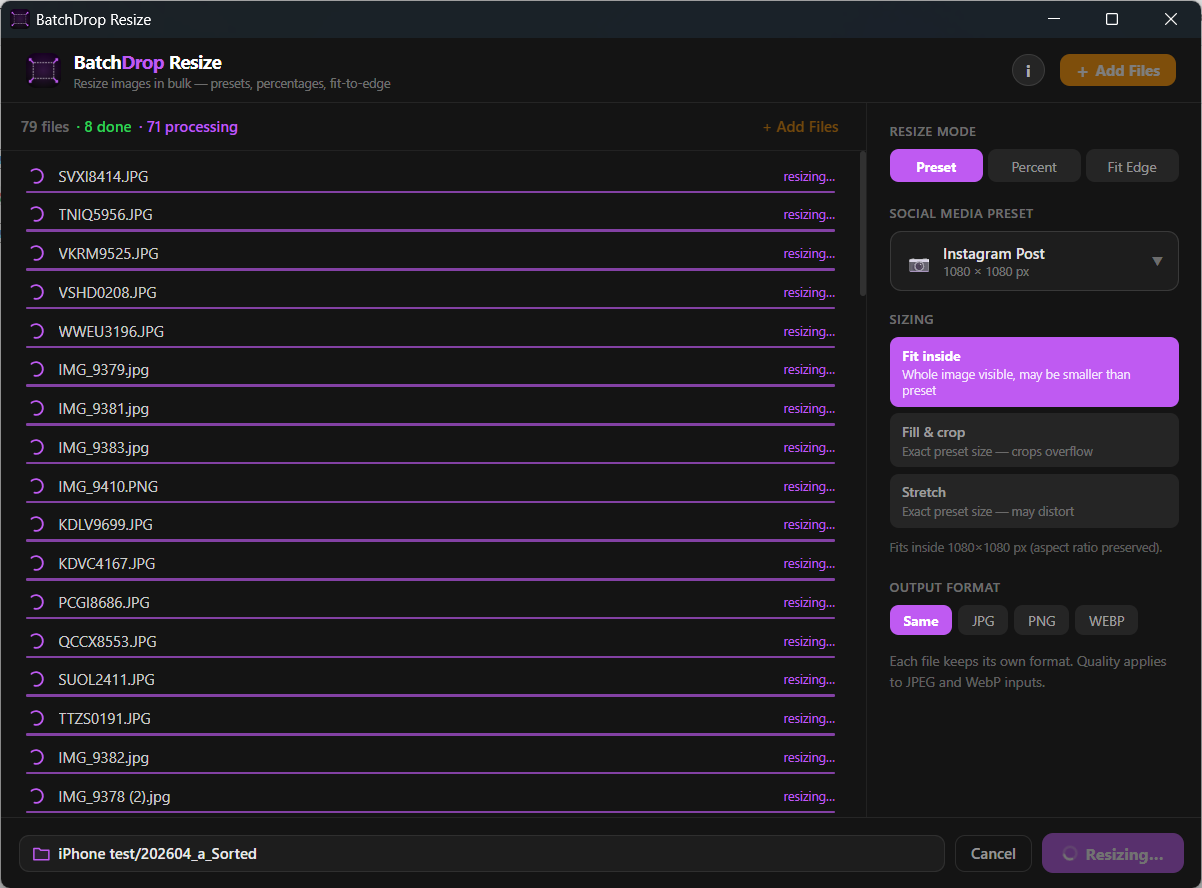Switch resize mode to Fit Edge
Image resolution: width=1202 pixels, height=888 pixels.
[1132, 167]
